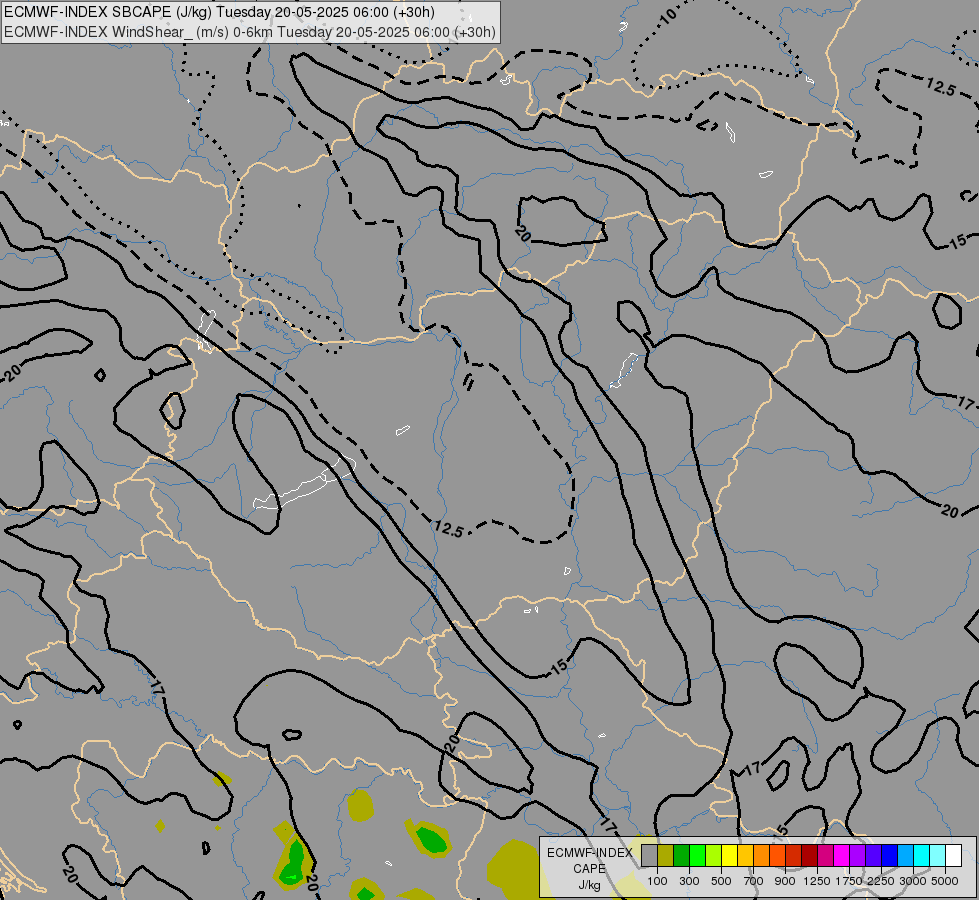Click the legend value "700"
Image resolution: width=979 pixels, height=900 pixels.
click(754, 881)
